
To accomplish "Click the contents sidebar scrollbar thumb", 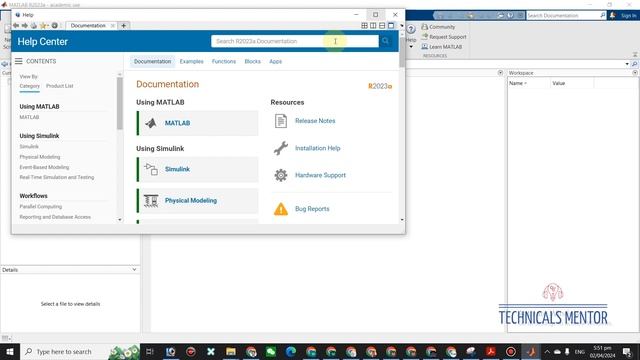I will (x=120, y=104).
